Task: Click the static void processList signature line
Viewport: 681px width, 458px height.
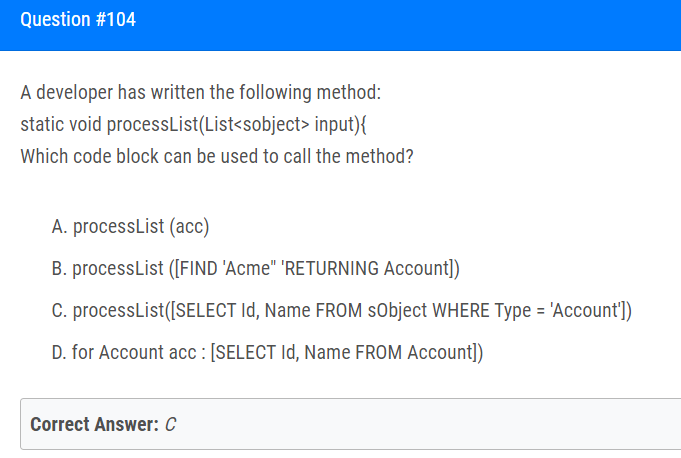Action: pyautogui.click(x=194, y=125)
